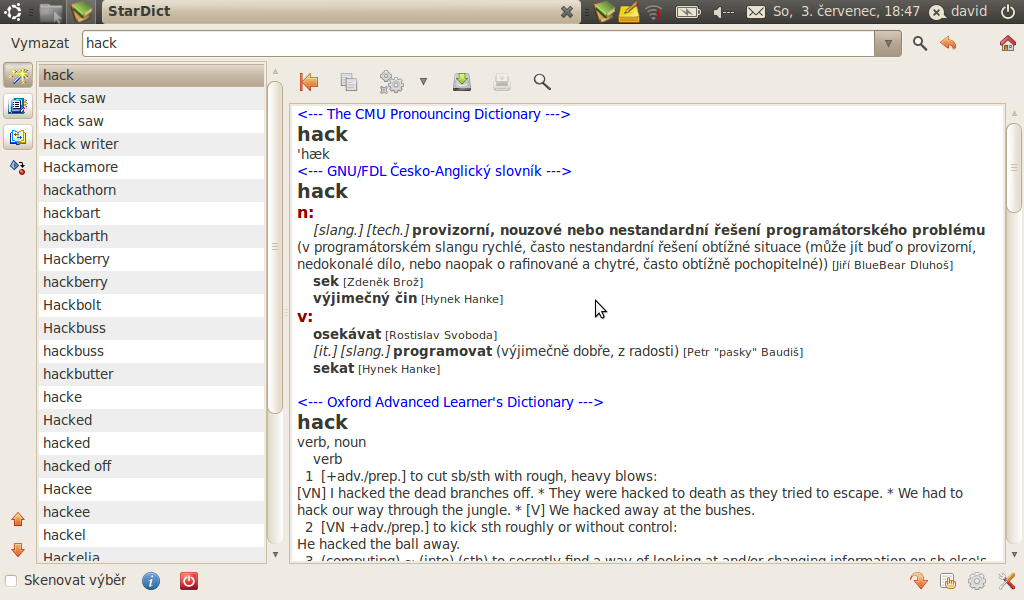The width and height of the screenshot is (1024, 600).
Task: Select "Hackamore" in word list
Action: tap(152, 167)
